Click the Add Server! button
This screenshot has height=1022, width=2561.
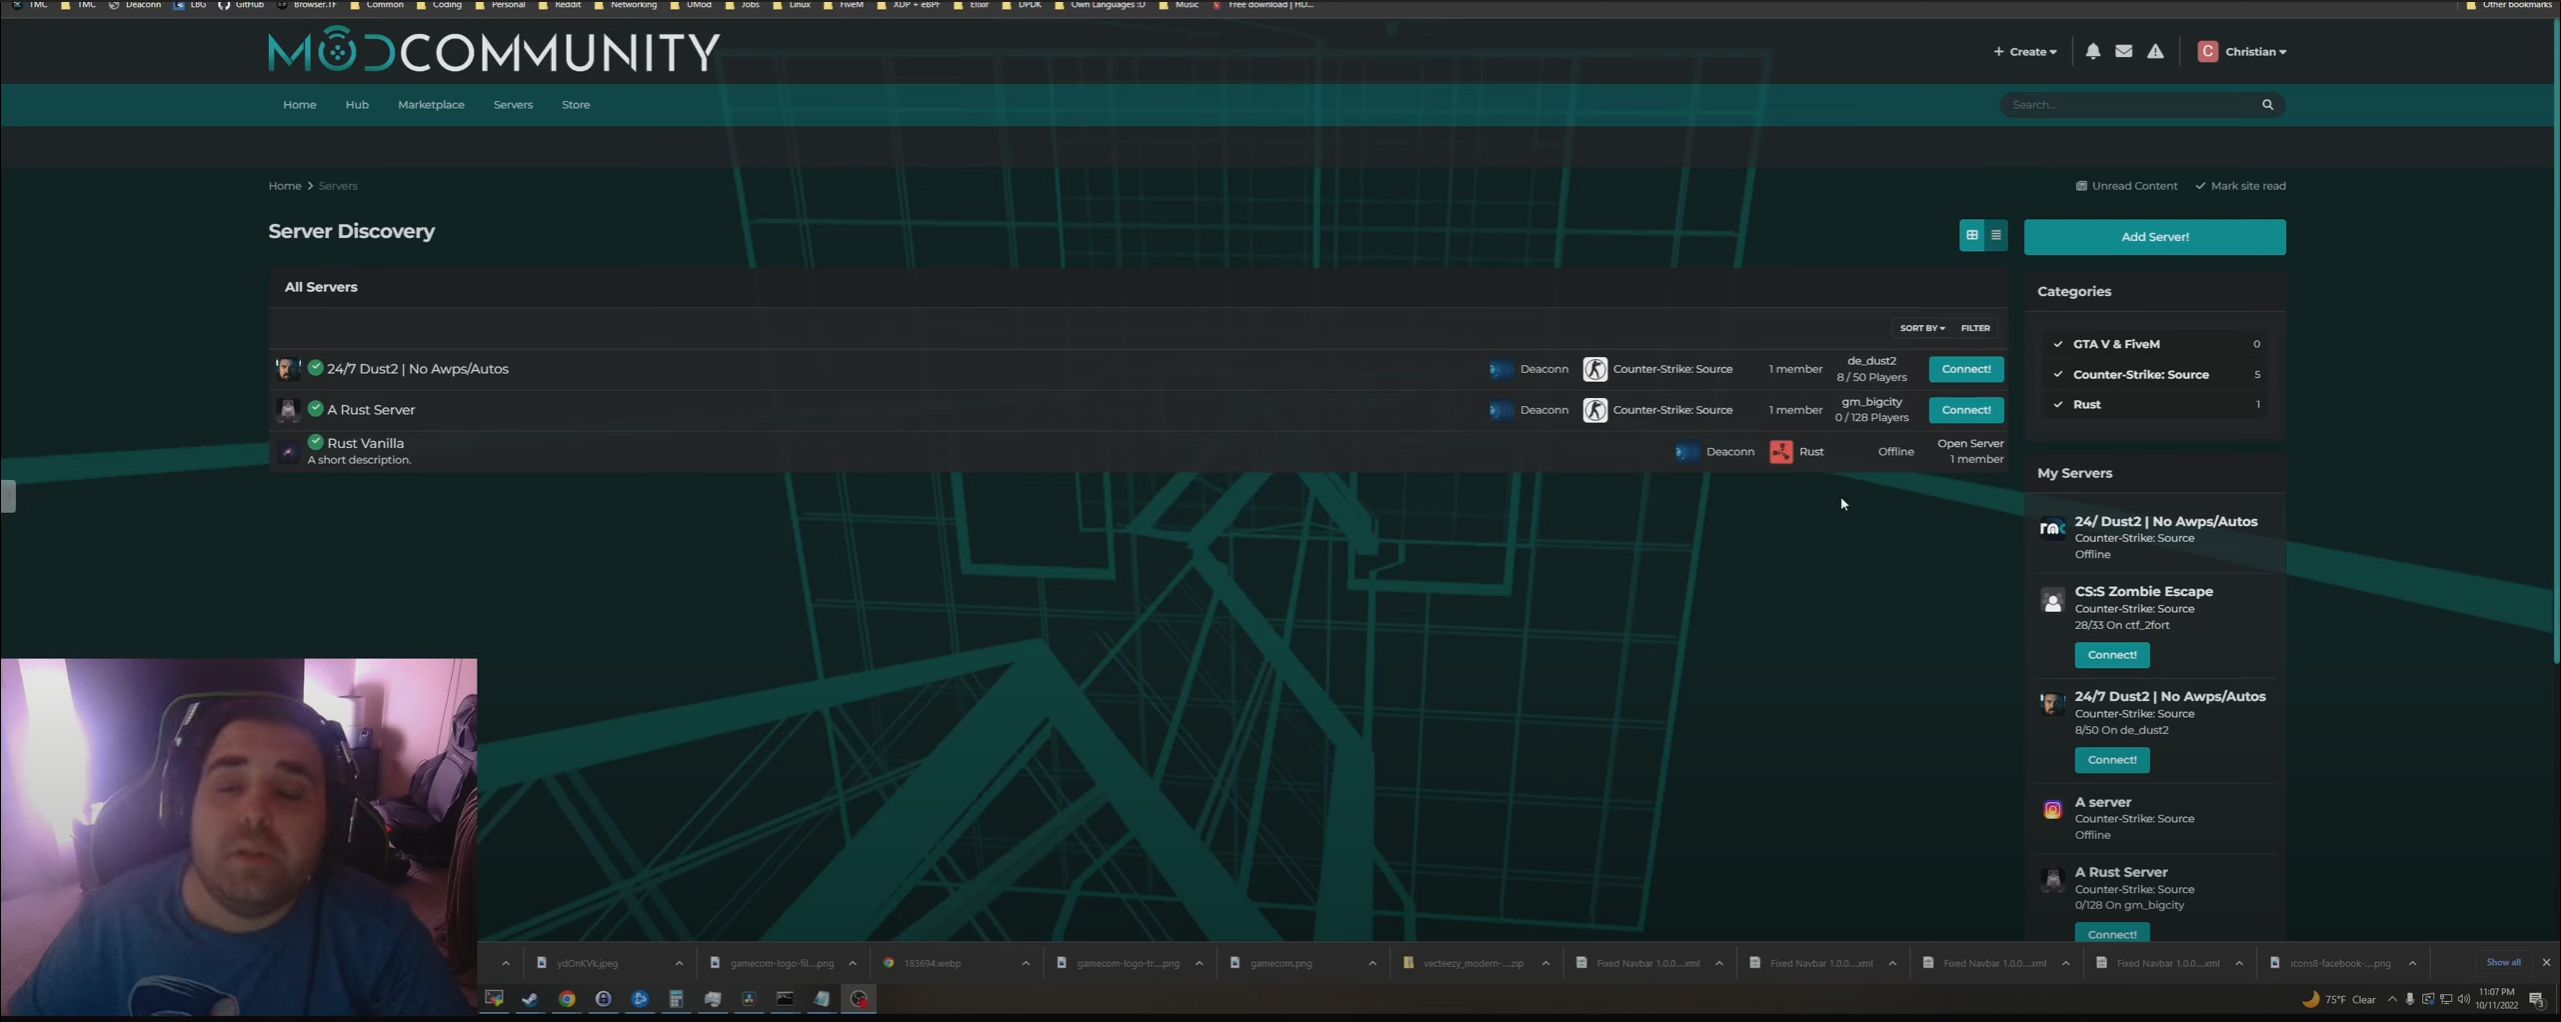coord(2154,237)
